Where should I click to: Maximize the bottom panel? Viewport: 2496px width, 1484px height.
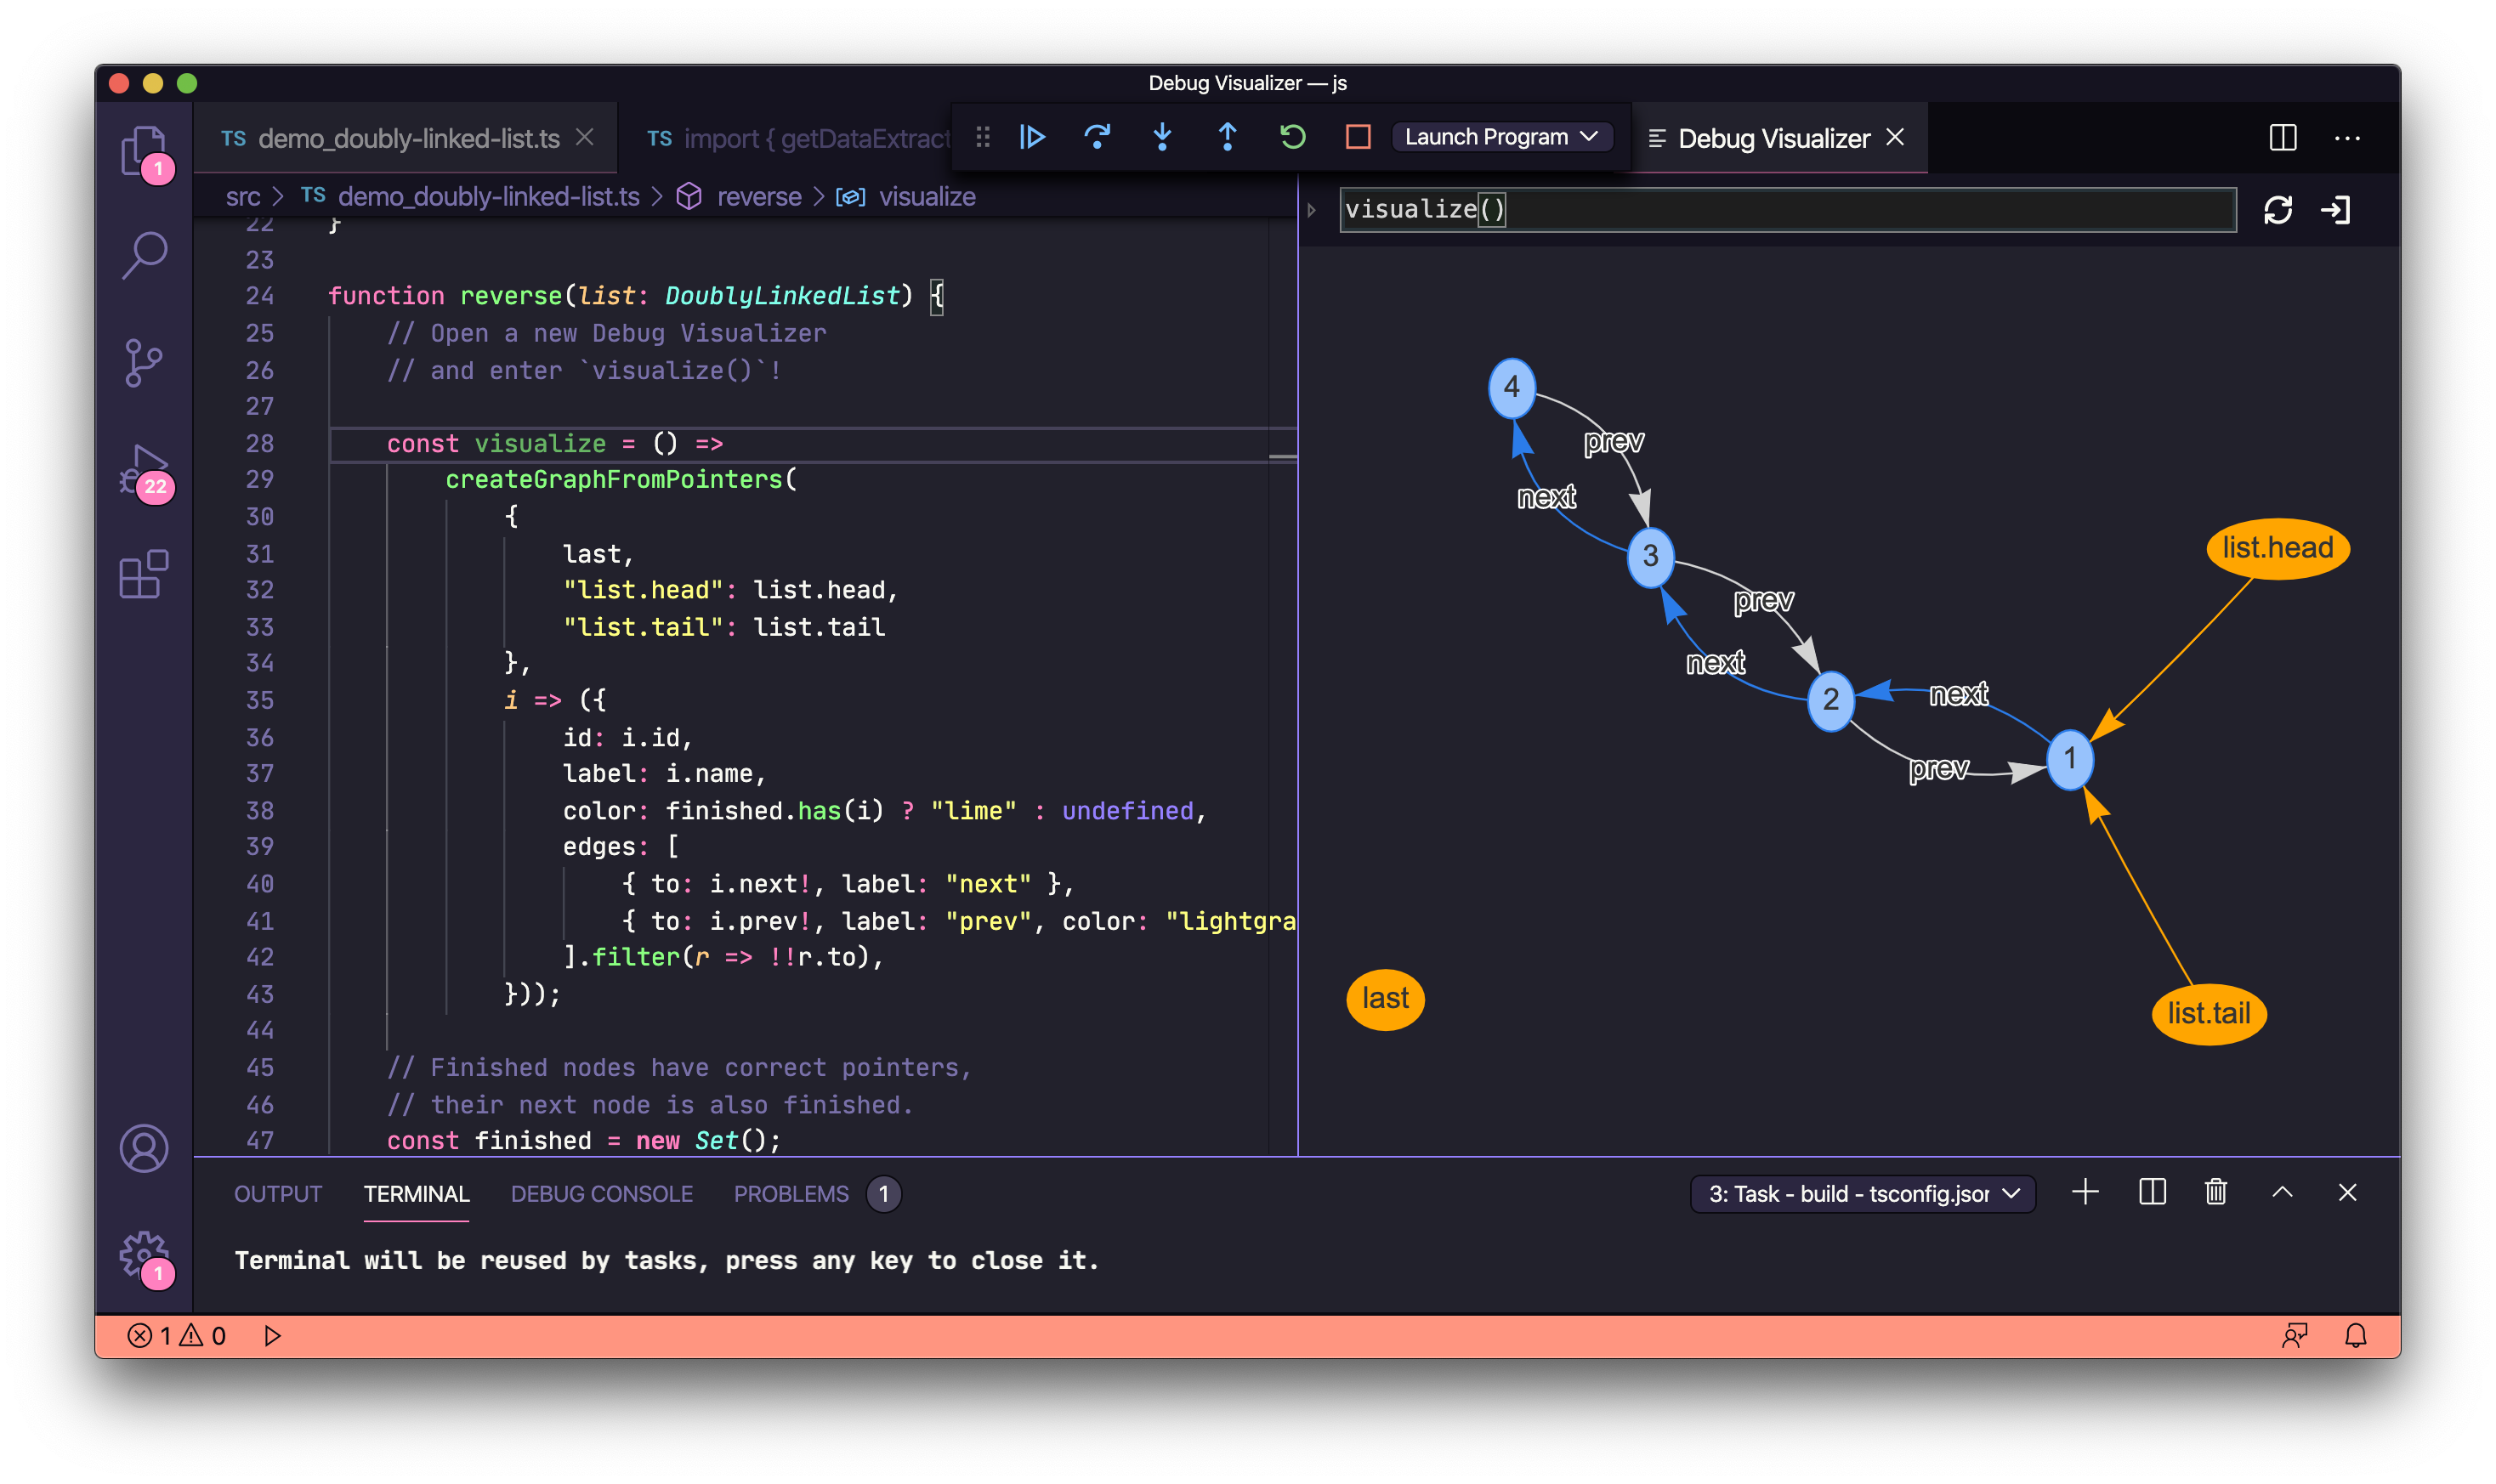coord(2282,1192)
